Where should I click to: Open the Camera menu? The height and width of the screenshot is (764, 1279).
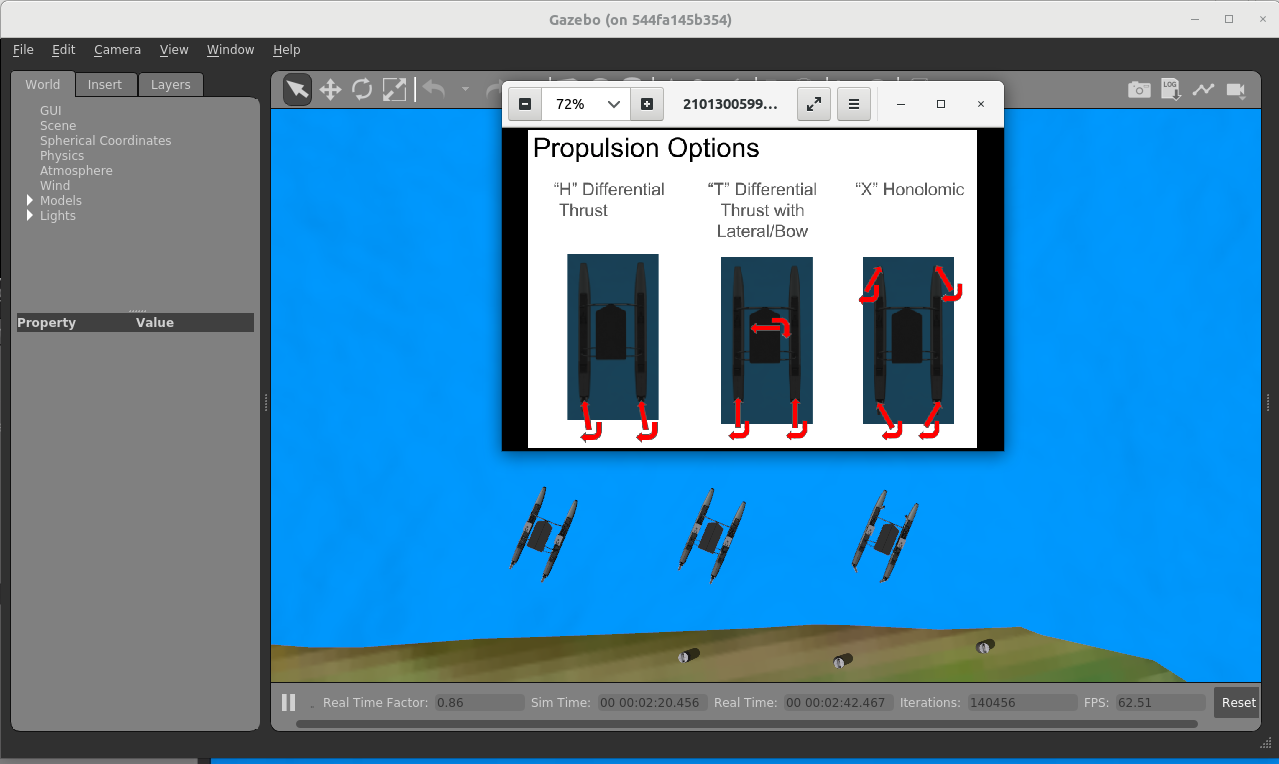pyautogui.click(x=117, y=49)
